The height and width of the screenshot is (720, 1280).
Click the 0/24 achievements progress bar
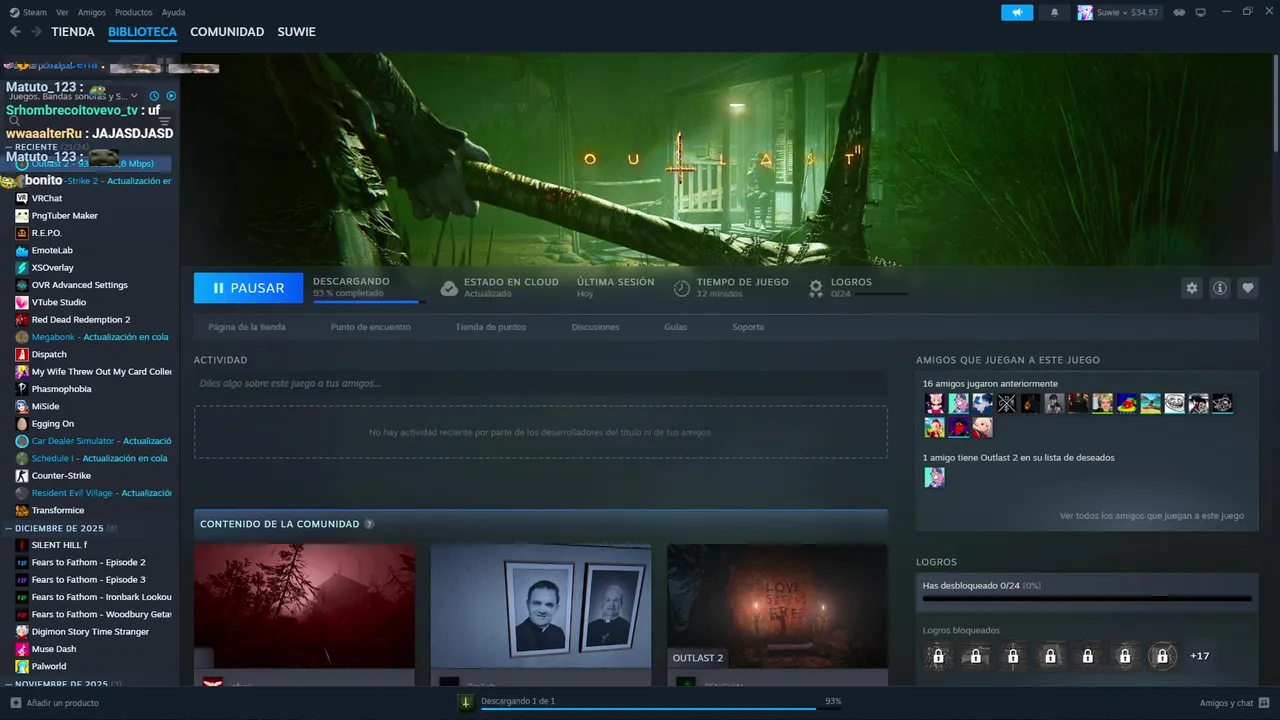point(1087,598)
